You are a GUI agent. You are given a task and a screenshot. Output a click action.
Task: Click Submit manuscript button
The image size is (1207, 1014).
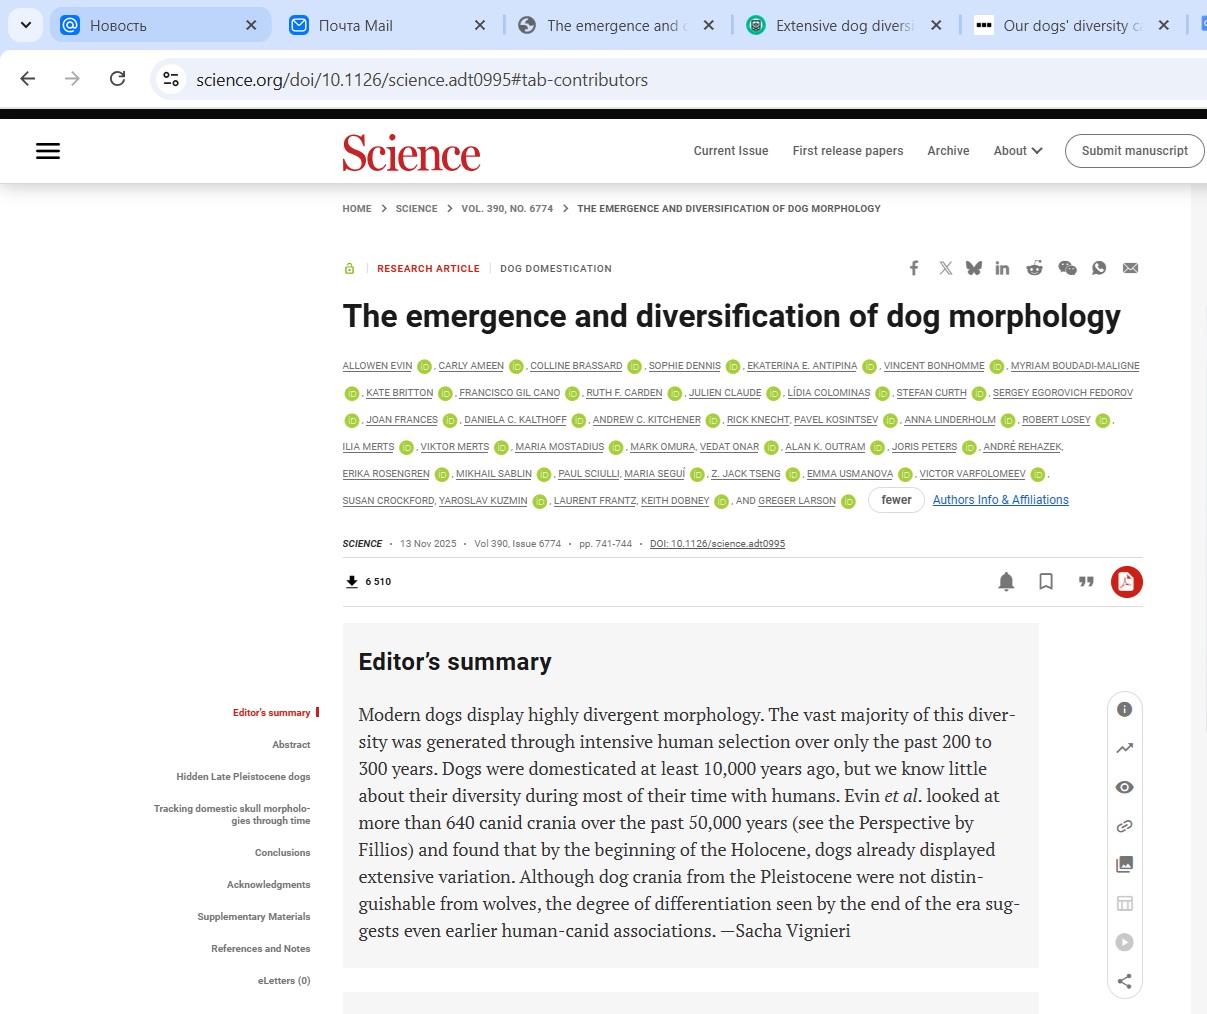click(x=1134, y=151)
